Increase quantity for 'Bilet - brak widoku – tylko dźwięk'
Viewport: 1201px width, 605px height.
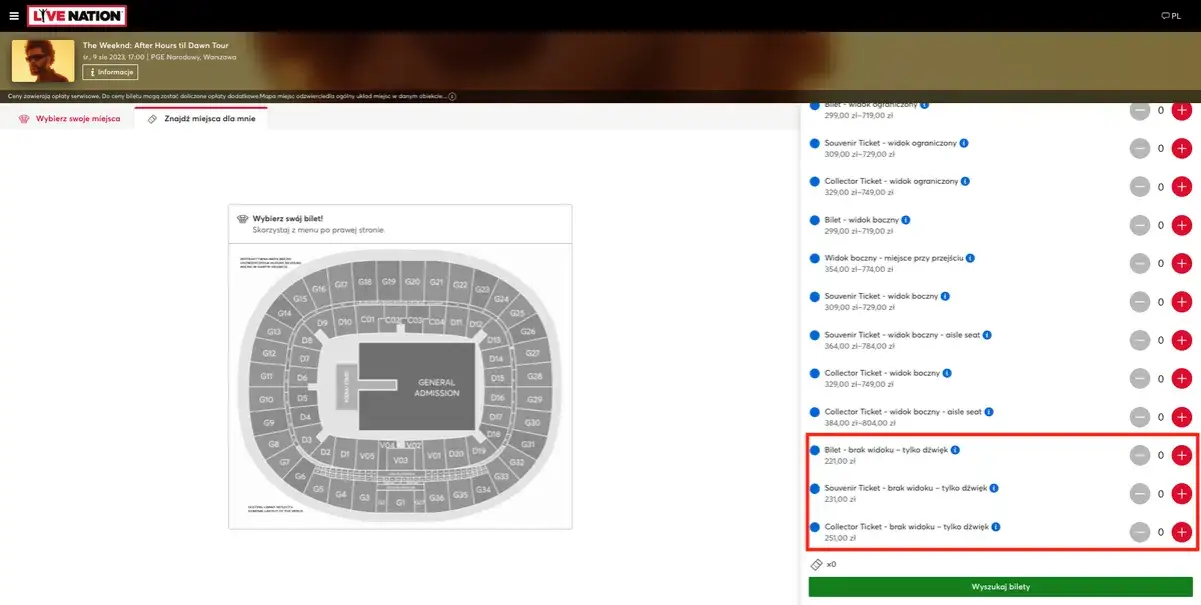pos(1180,455)
